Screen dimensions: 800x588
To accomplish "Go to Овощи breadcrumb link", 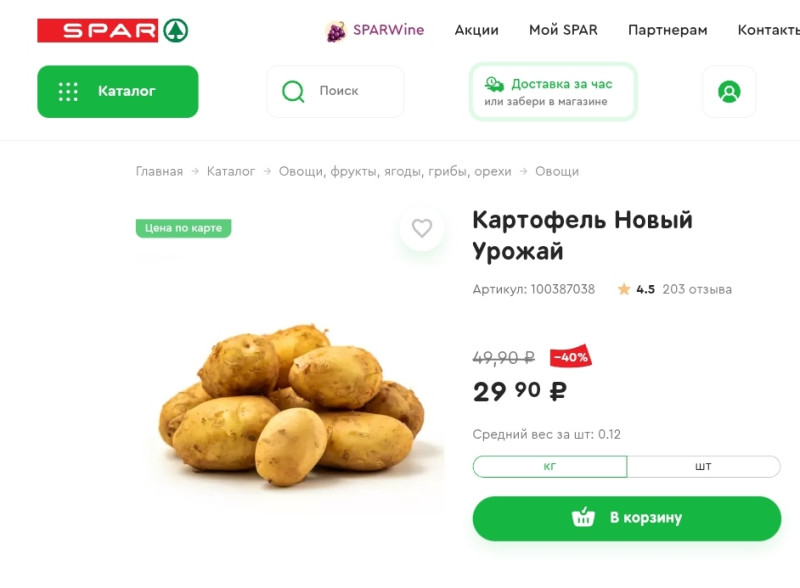I will pos(557,172).
